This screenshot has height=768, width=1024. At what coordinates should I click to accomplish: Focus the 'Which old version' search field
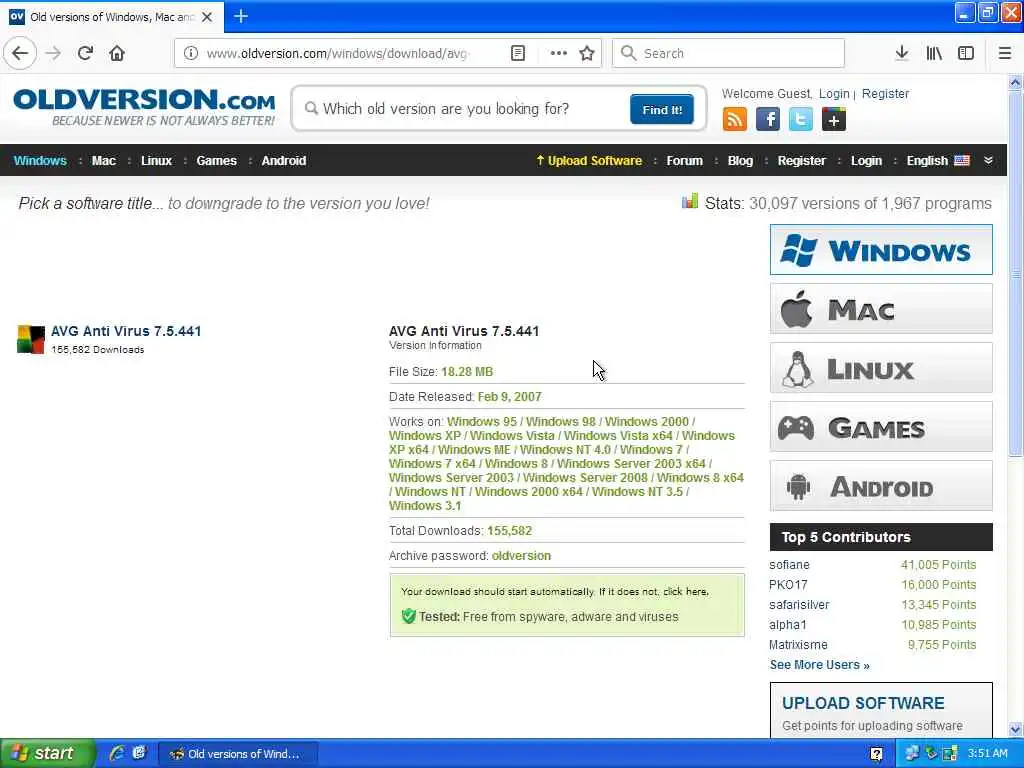pyautogui.click(x=464, y=109)
